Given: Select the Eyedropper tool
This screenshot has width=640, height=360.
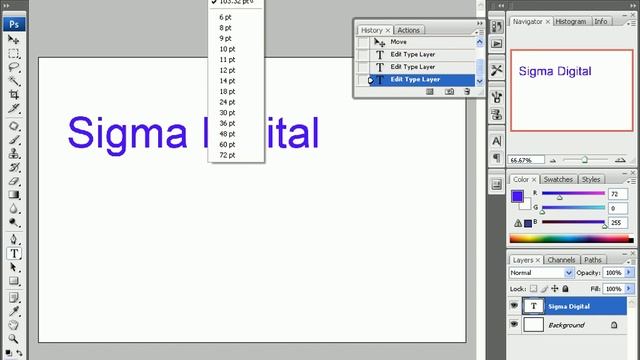Looking at the screenshot, I should (x=13, y=311).
